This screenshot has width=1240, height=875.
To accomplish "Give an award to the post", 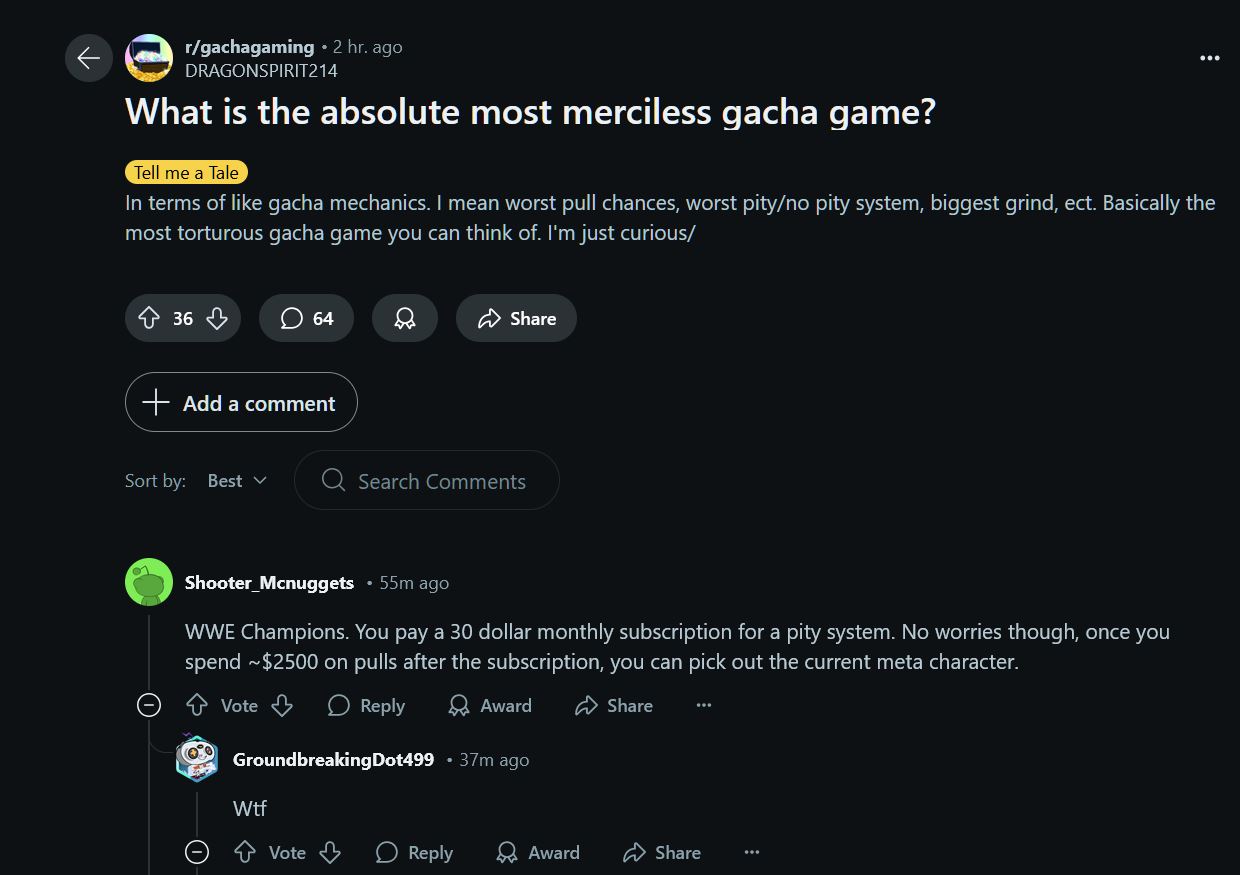I will [404, 318].
